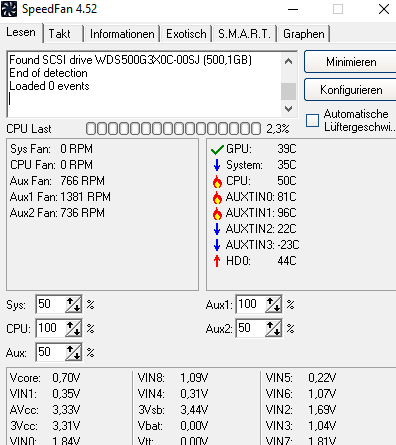Image resolution: width=396 pixels, height=445 pixels.
Task: Select the 'Aux1 Fan: 1381 RPM' reading
Action: pos(60,197)
